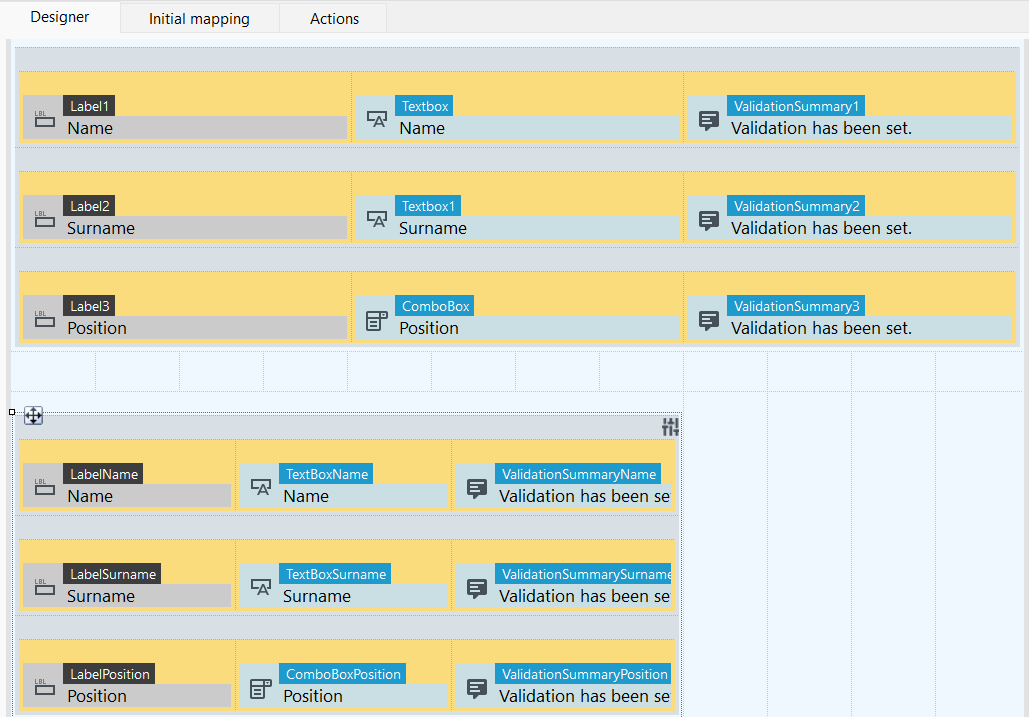Select the label icon next to LabelSurname
The width and height of the screenshot is (1029, 717).
point(45,586)
